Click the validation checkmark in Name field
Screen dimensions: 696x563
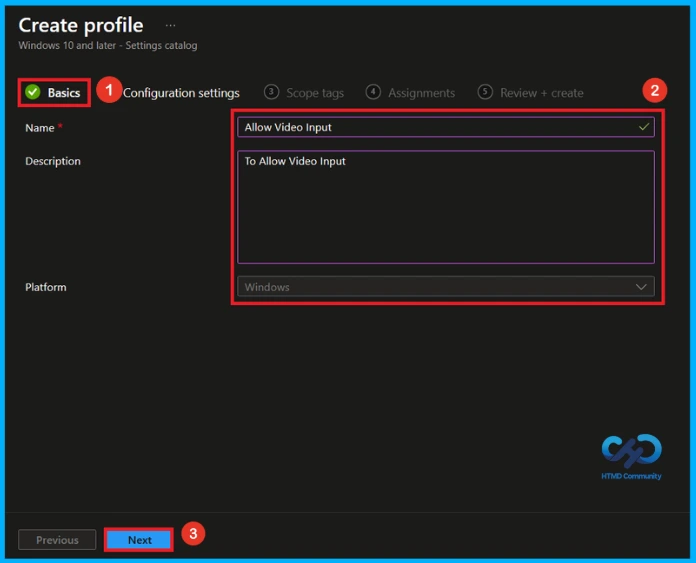point(644,127)
